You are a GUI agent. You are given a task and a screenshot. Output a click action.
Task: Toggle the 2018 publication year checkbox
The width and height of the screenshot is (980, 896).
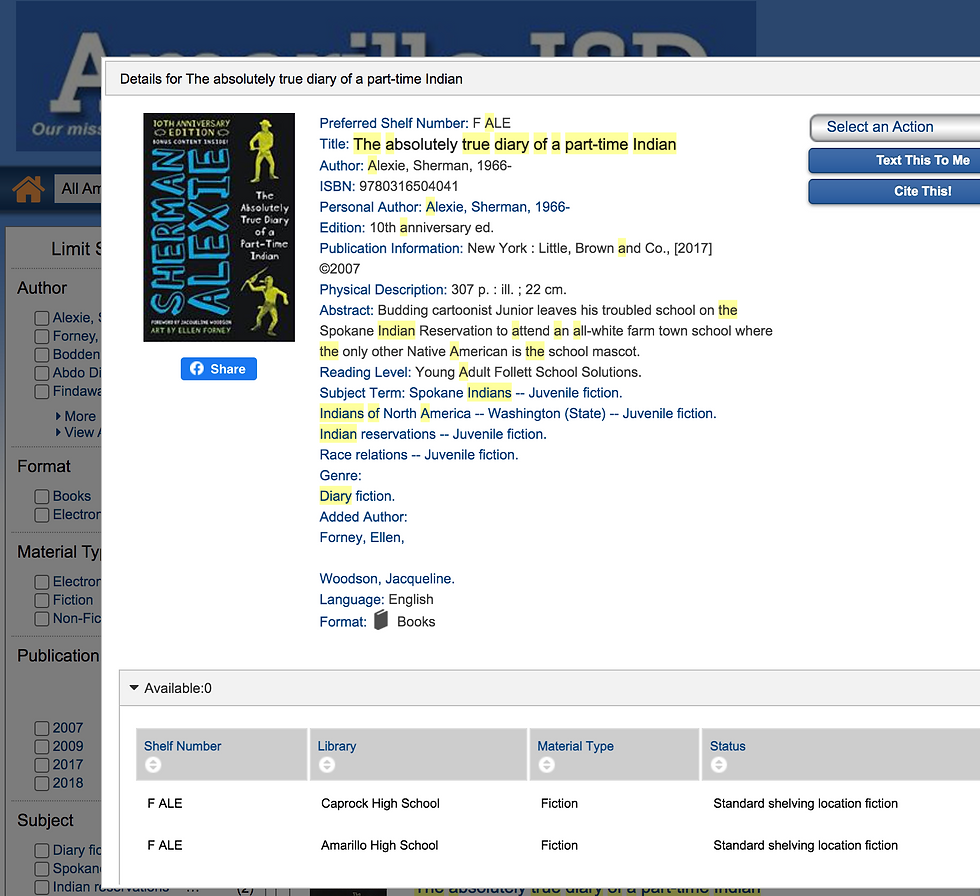[x=42, y=784]
